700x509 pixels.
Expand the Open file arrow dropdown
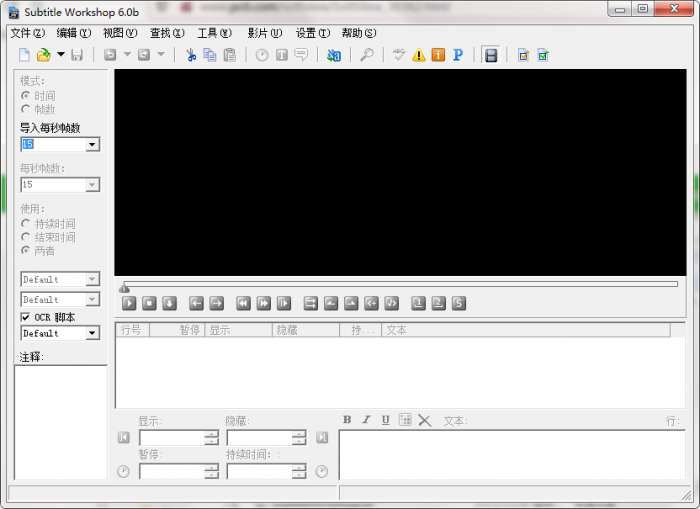coord(61,54)
